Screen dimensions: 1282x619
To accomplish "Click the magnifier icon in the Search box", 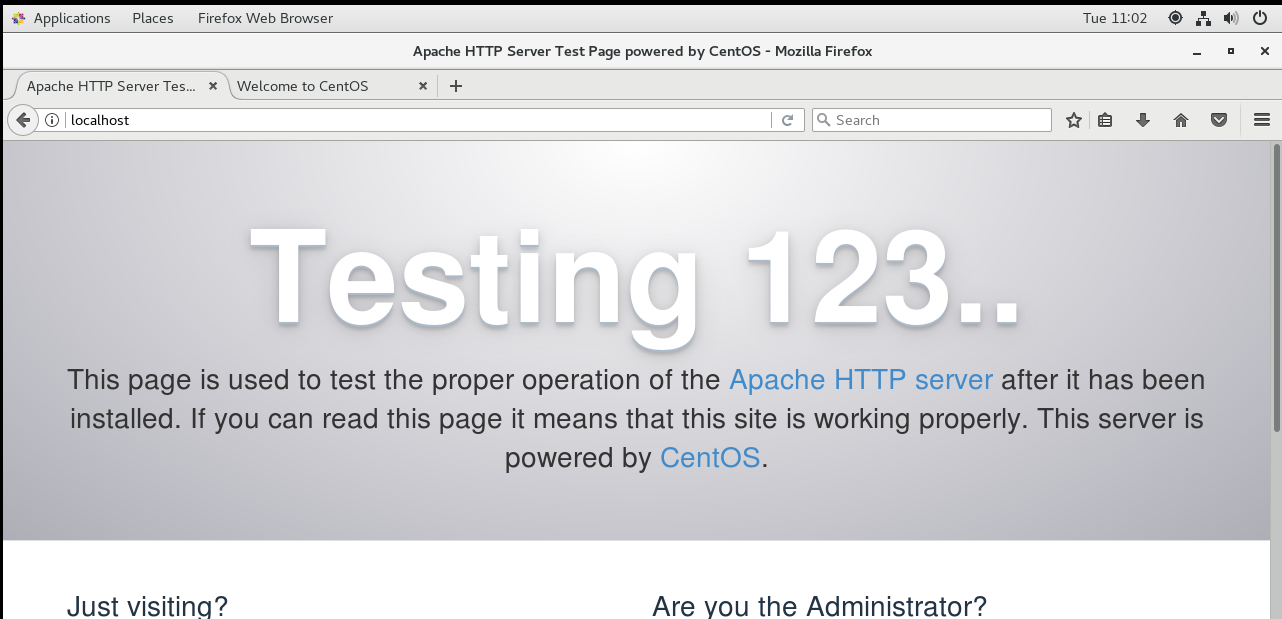I will [824, 120].
